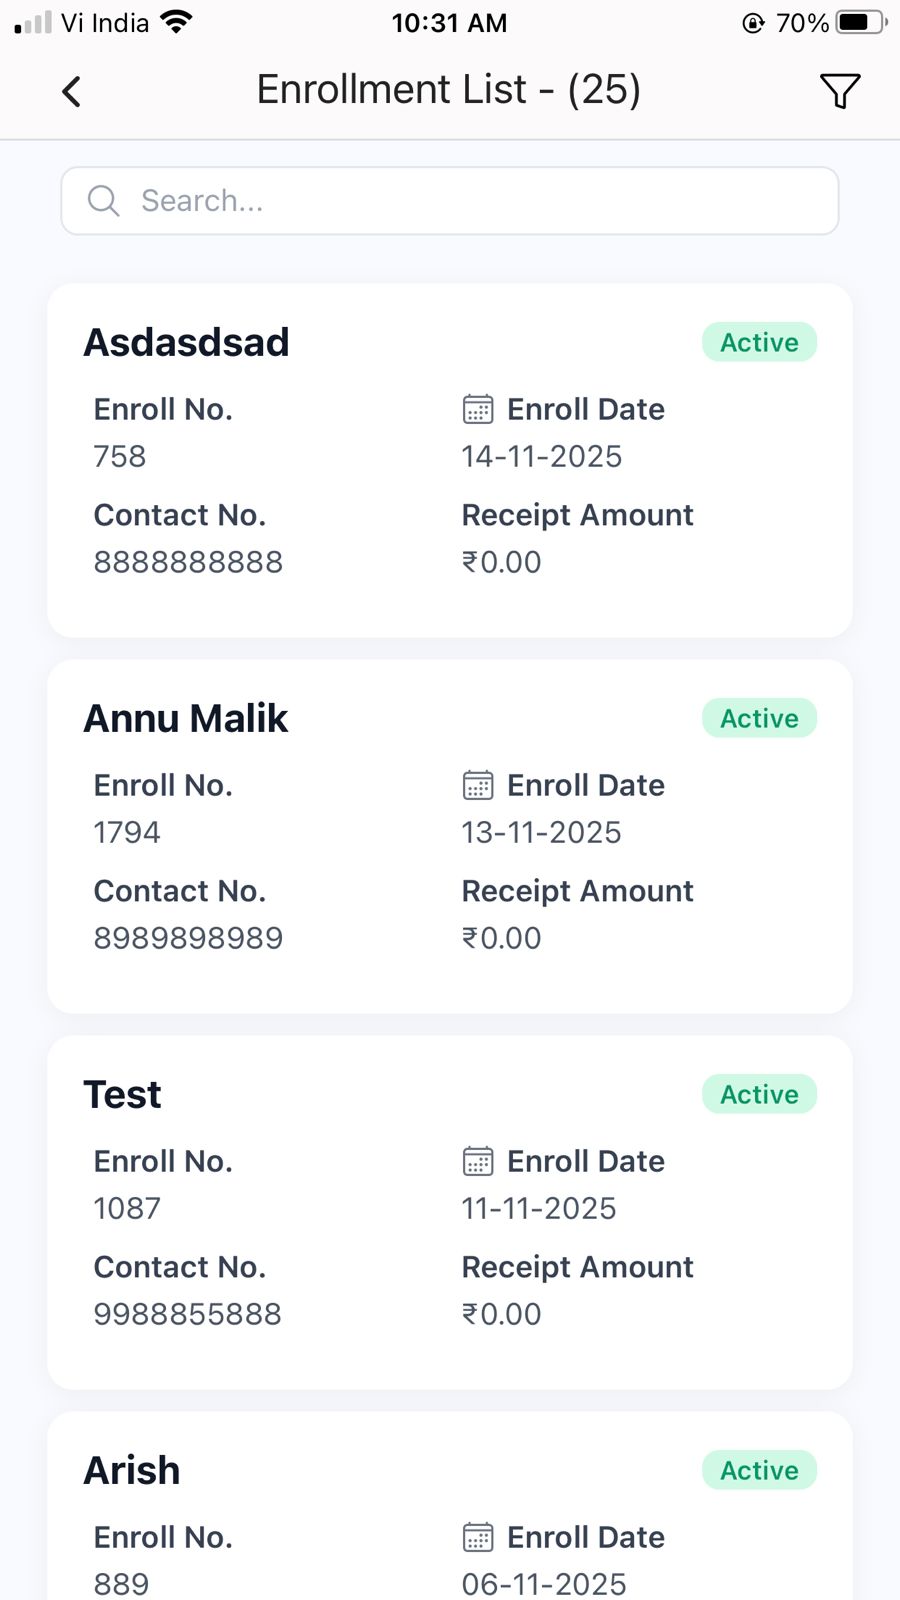The height and width of the screenshot is (1600, 900).
Task: Tap the Wi-Fi icon in status bar
Action: click(176, 22)
